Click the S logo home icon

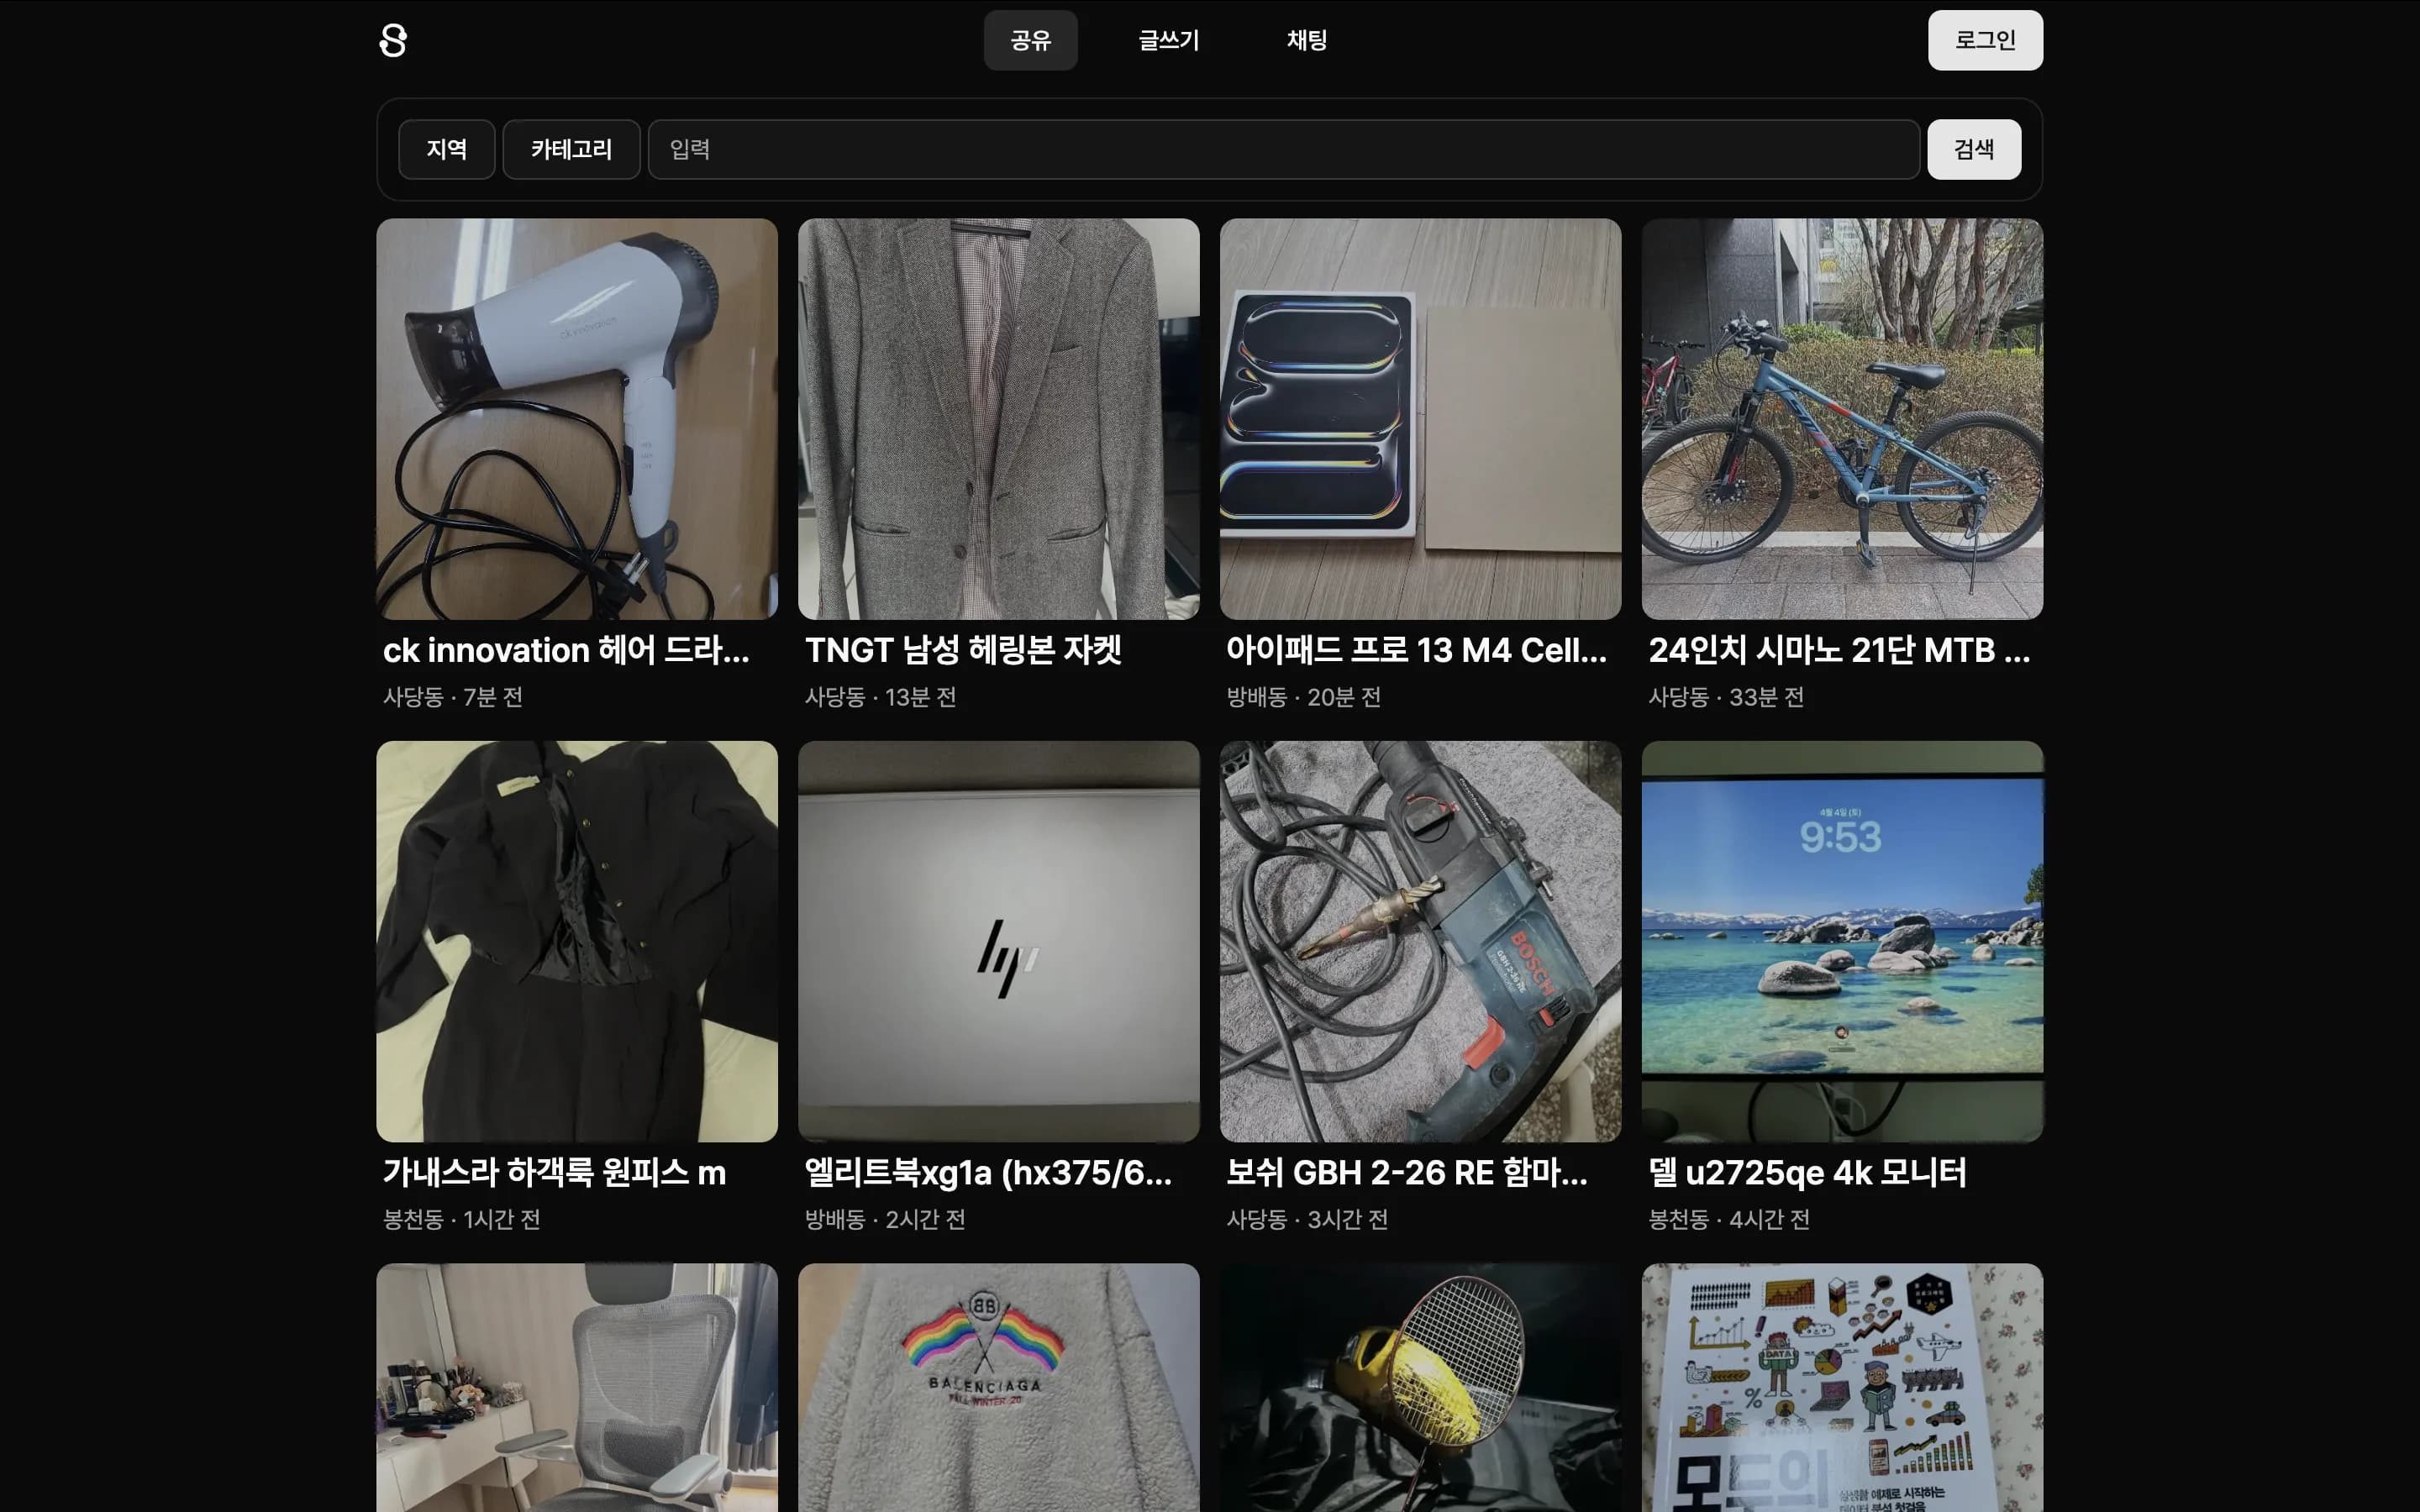(x=393, y=40)
